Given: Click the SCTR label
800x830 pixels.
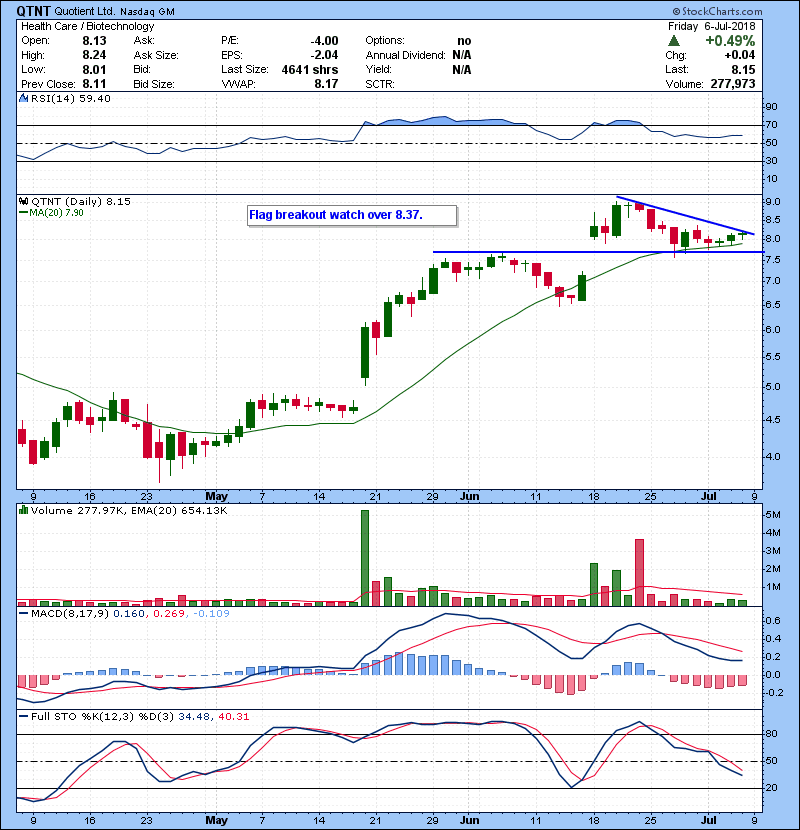Looking at the screenshot, I should 380,84.
